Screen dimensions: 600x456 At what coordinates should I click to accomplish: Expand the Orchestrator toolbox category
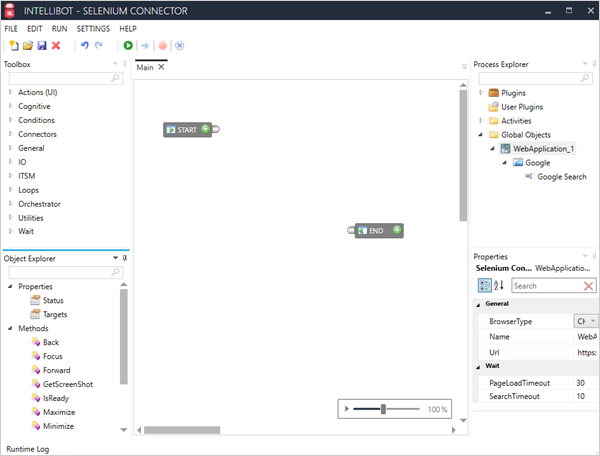pos(11,204)
